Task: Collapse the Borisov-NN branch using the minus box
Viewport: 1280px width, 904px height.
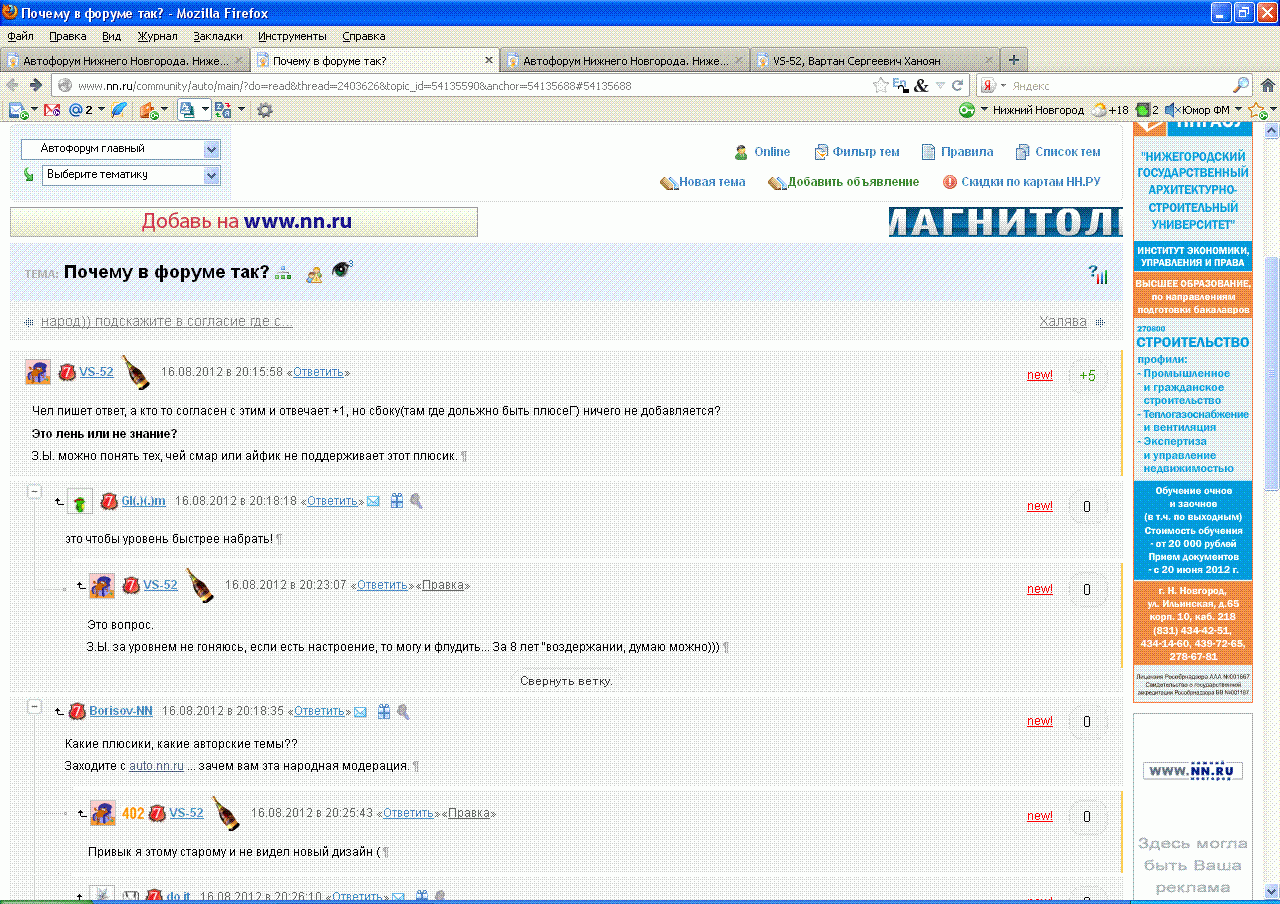Action: (x=34, y=706)
